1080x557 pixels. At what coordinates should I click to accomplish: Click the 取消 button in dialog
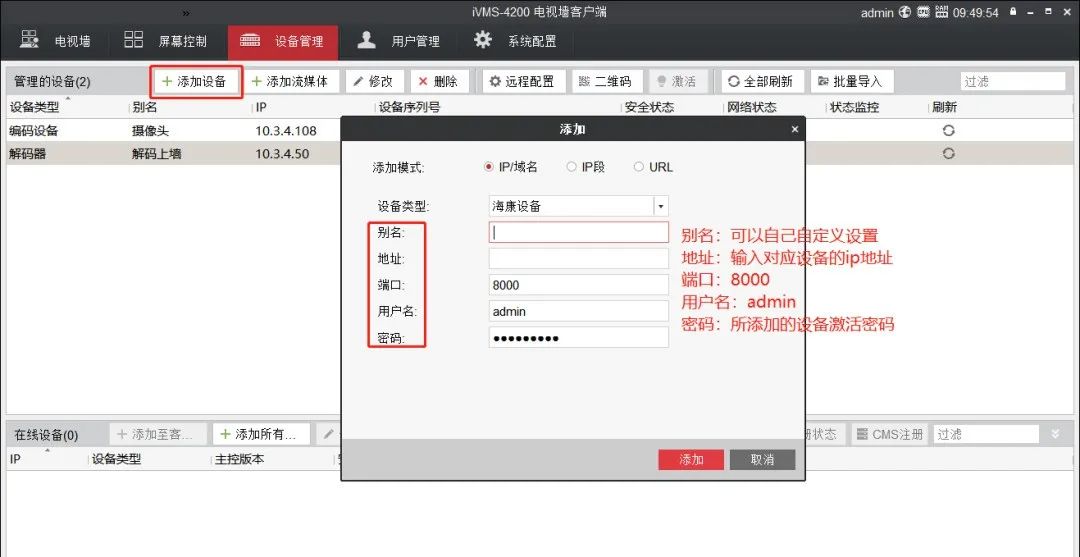[762, 460]
